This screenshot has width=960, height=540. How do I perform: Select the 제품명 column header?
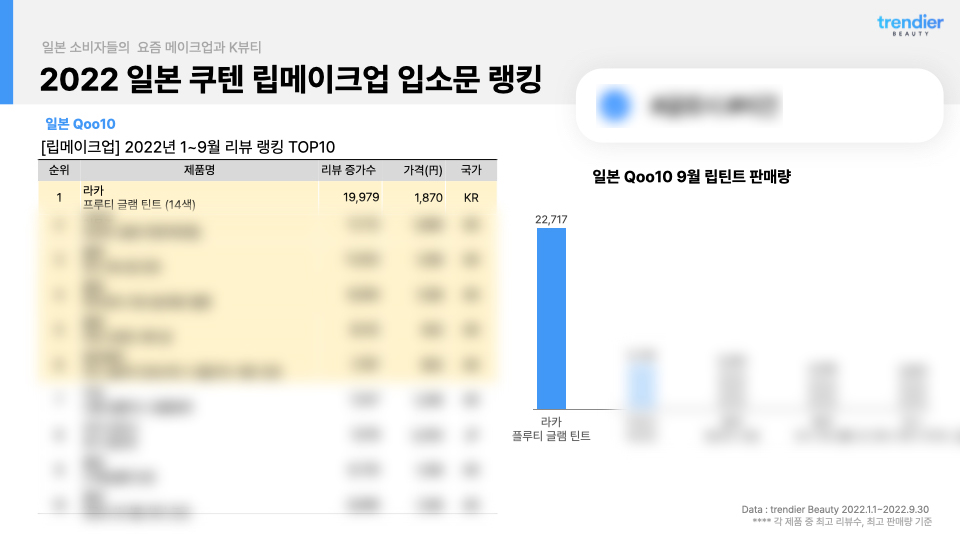(200, 170)
